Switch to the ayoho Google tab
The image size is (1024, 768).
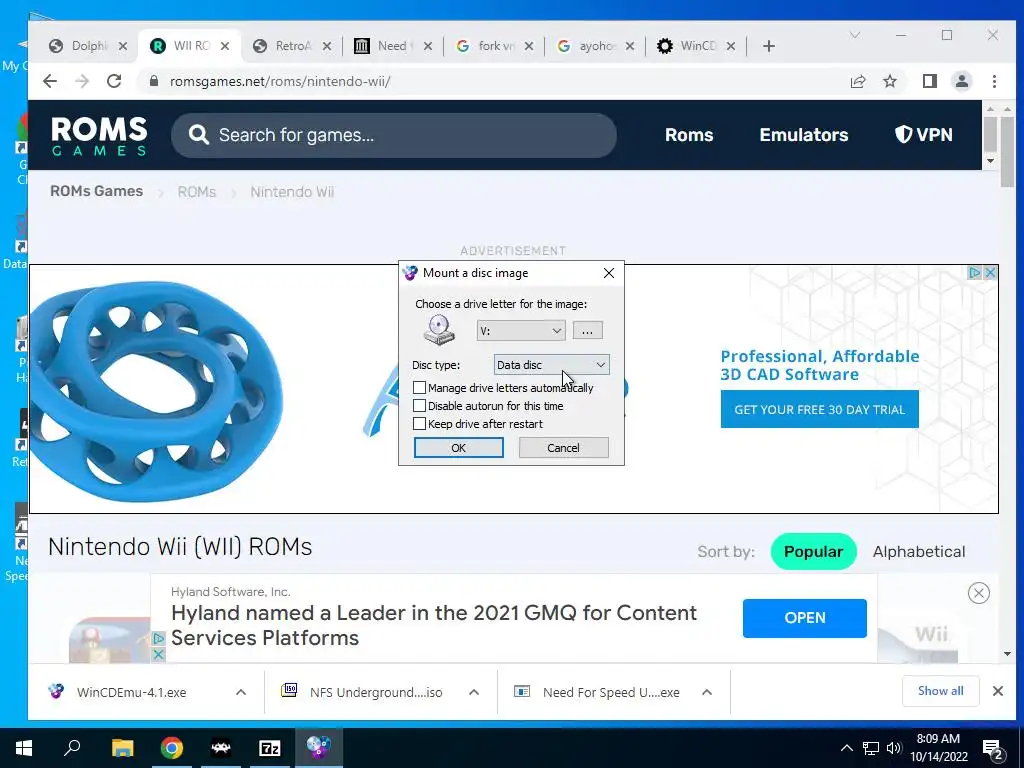point(596,46)
